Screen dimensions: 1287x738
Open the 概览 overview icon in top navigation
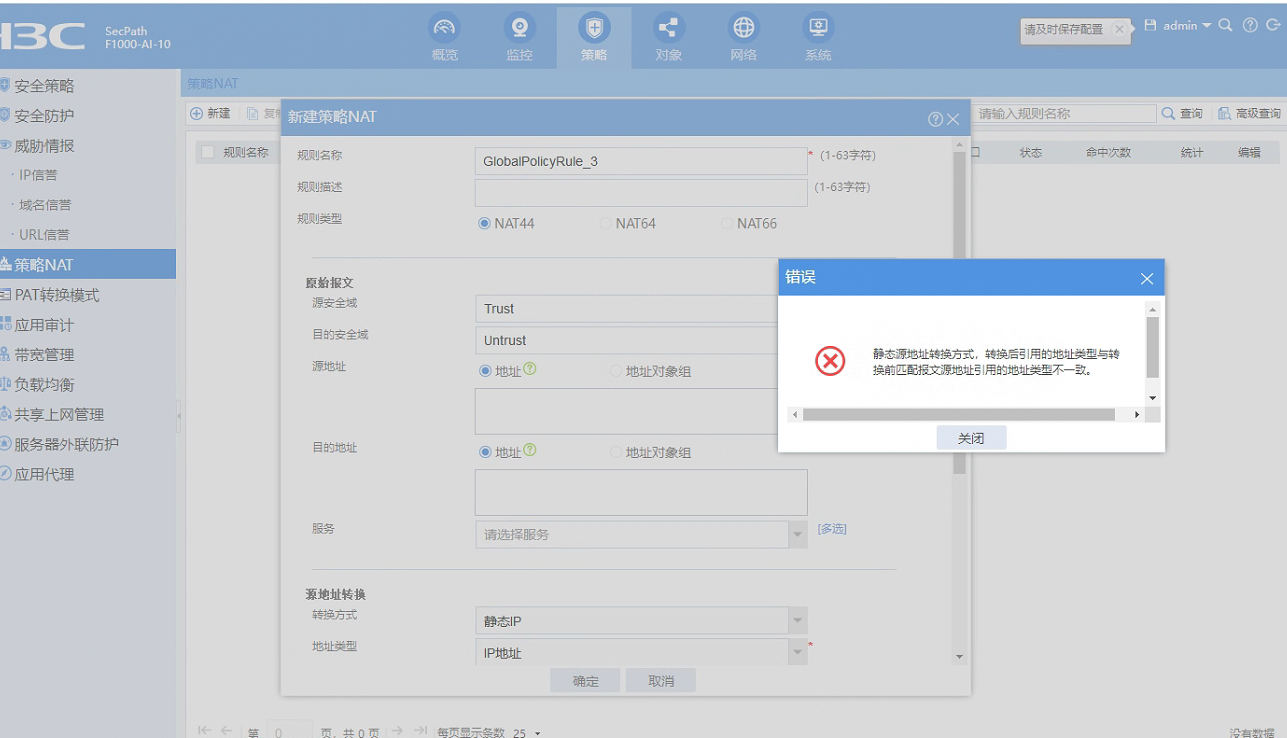click(x=444, y=27)
